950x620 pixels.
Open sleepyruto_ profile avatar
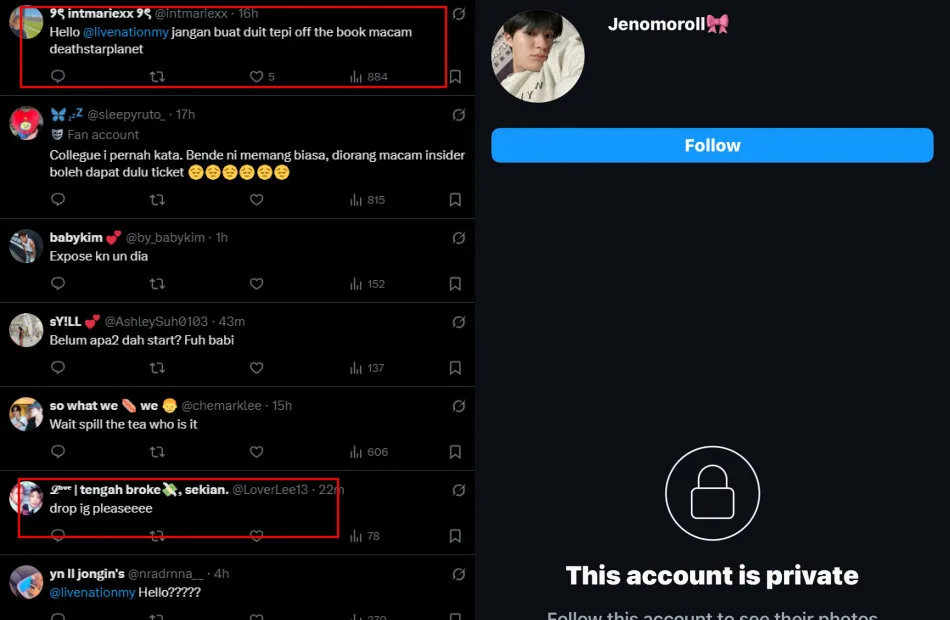click(26, 123)
